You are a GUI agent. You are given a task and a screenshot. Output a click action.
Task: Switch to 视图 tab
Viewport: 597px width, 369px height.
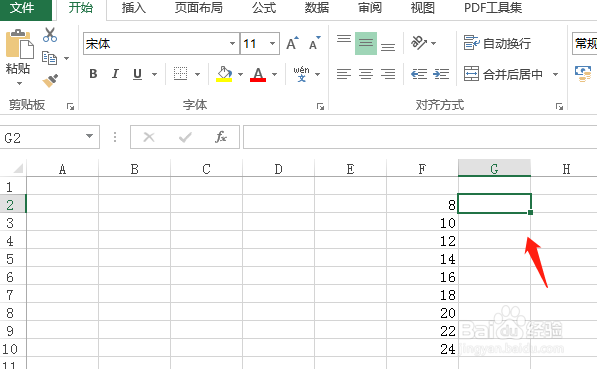tap(423, 8)
